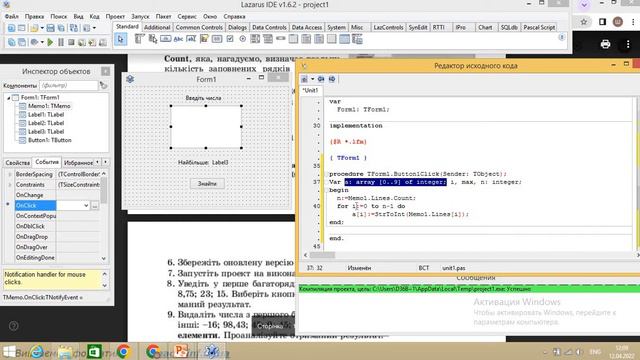Select Label2: TLabel in component tree

(x=46, y=123)
